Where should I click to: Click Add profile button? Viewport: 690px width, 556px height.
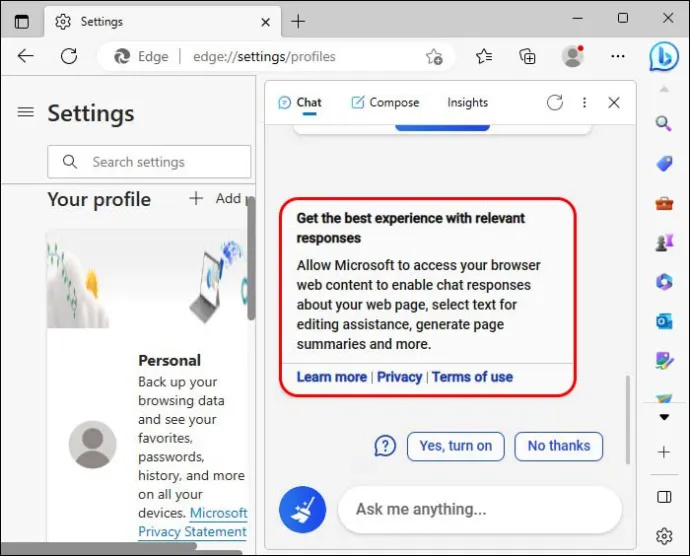pyautogui.click(x=216, y=198)
